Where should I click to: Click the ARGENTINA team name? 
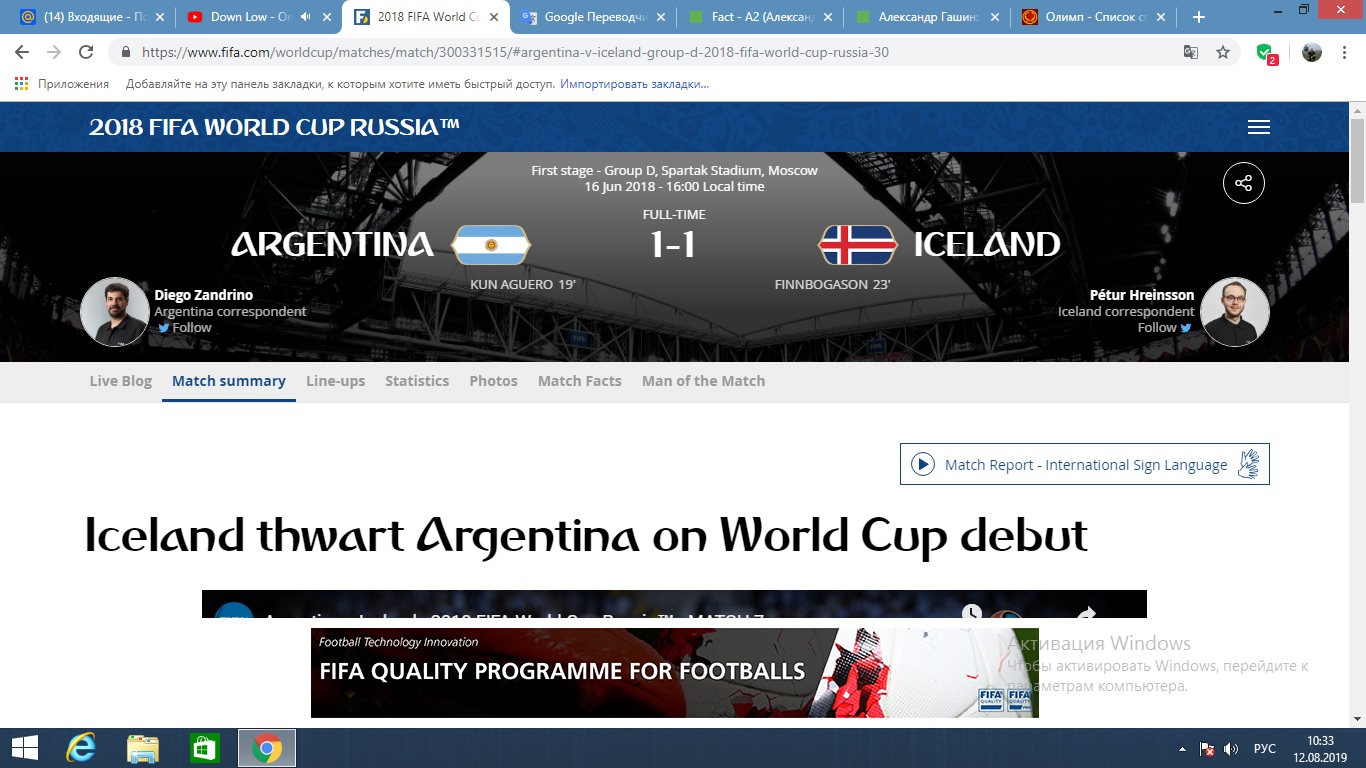point(332,244)
